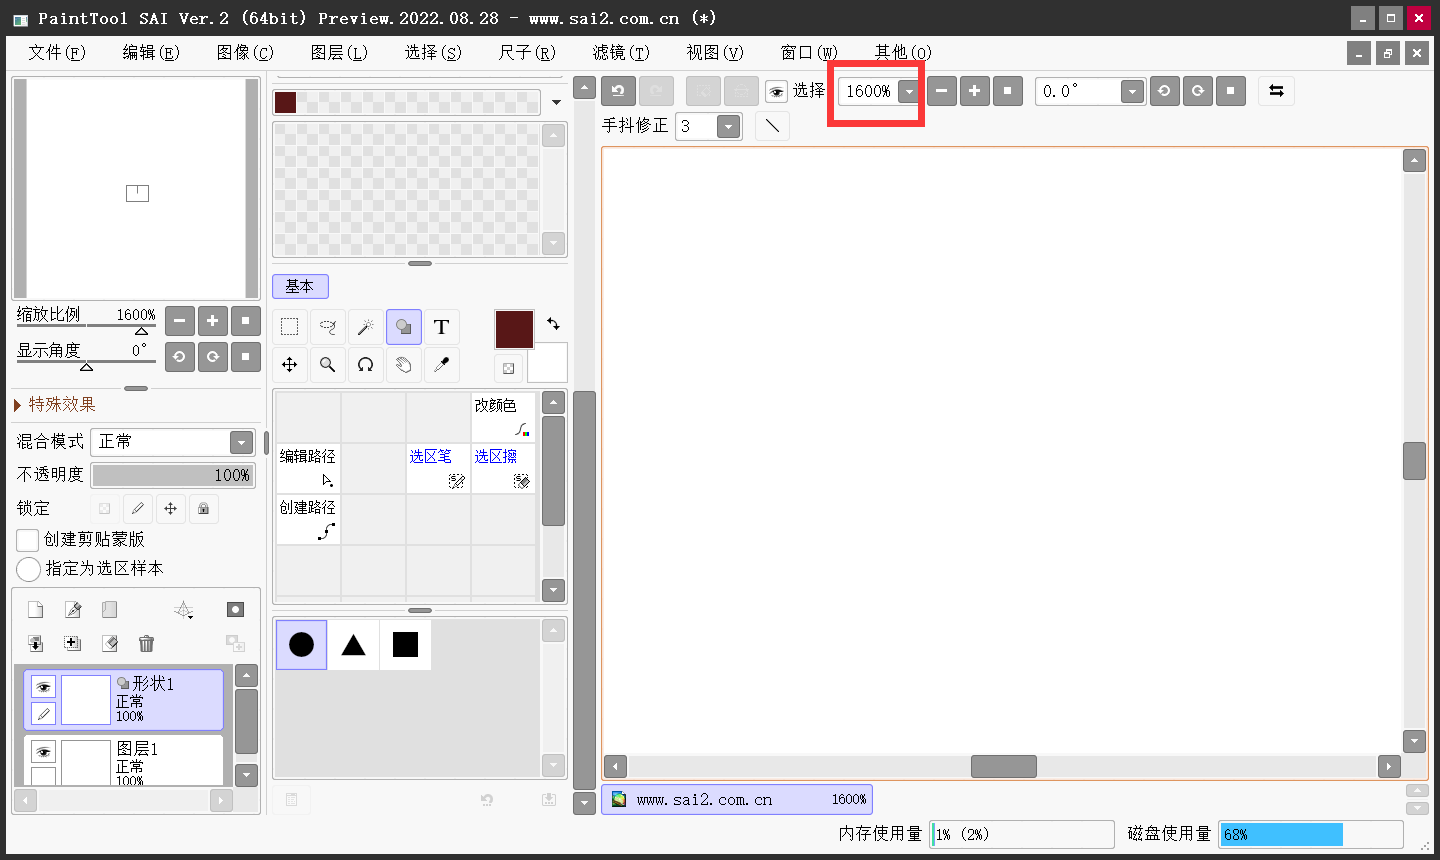1440x860 pixels.
Task: Click the www.sai2.com.cn document tab
Action: click(x=736, y=799)
